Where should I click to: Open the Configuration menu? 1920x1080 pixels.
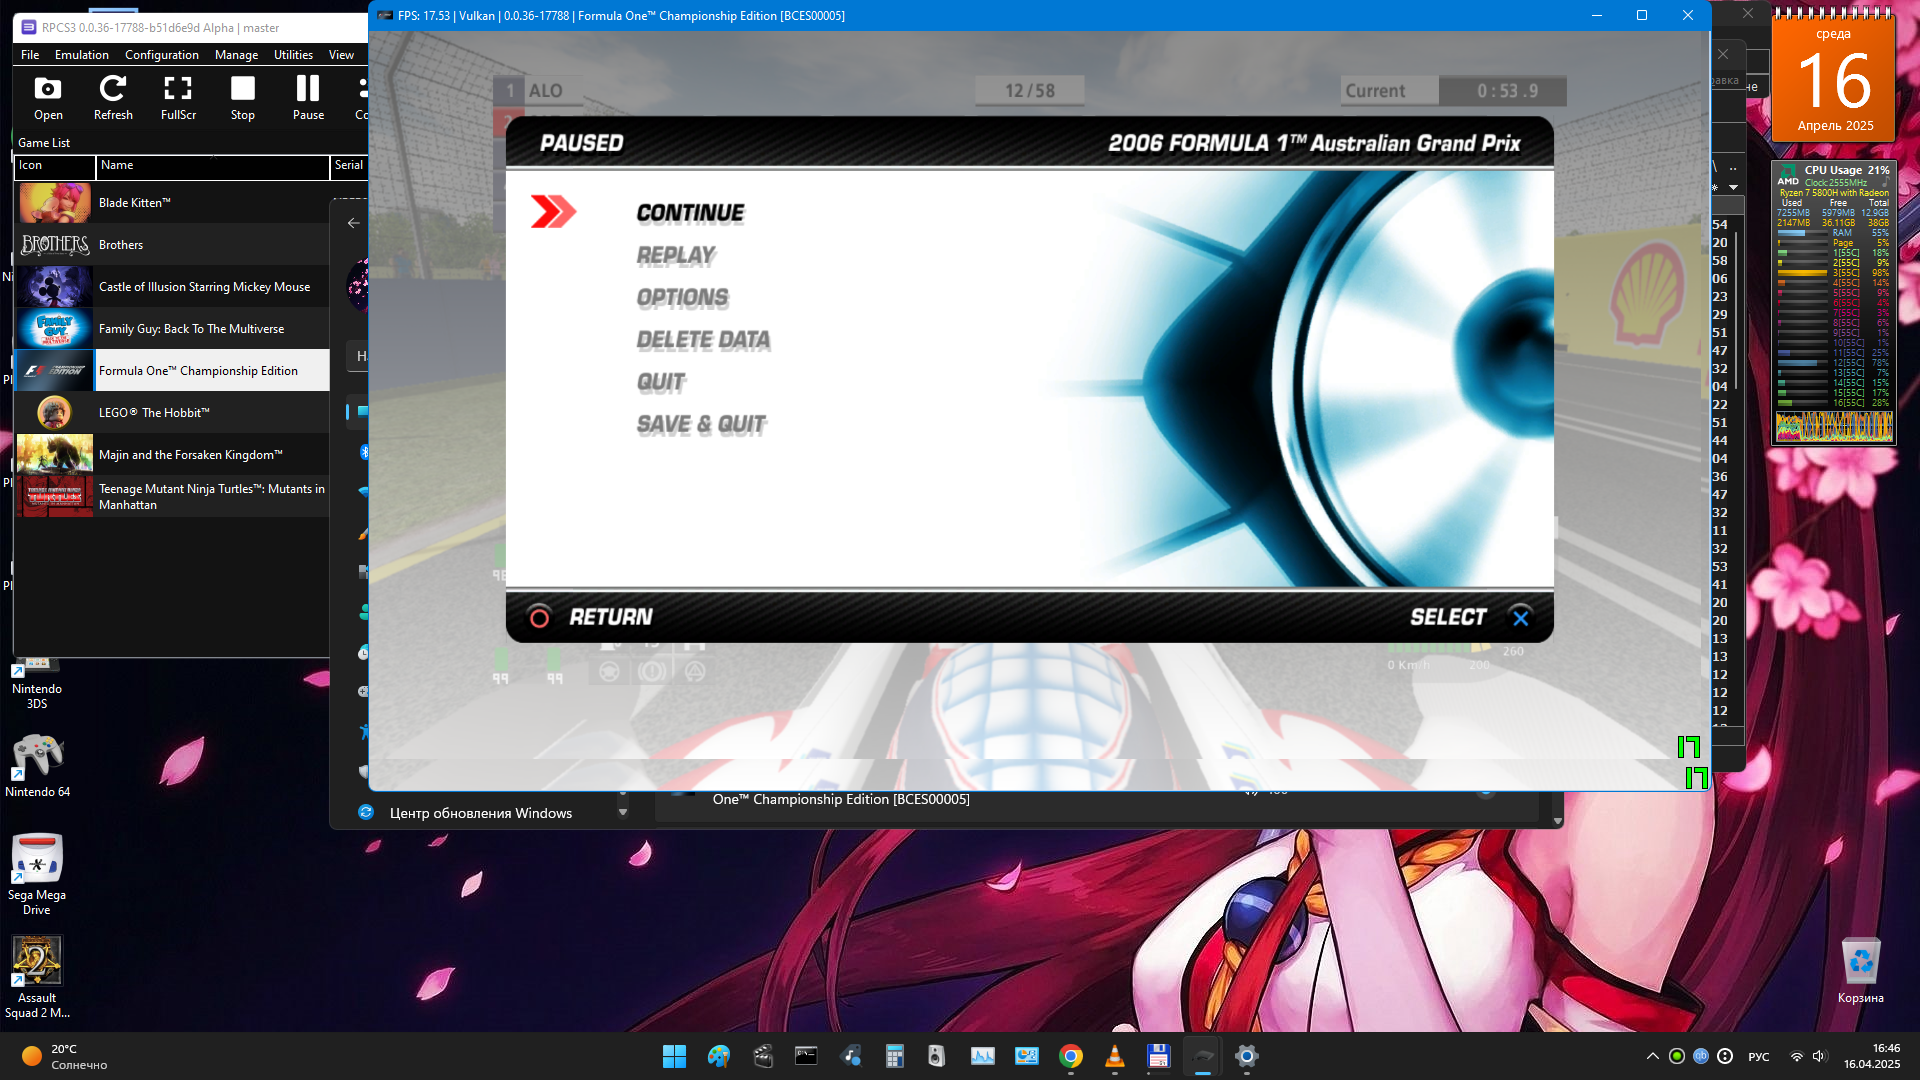(x=162, y=55)
